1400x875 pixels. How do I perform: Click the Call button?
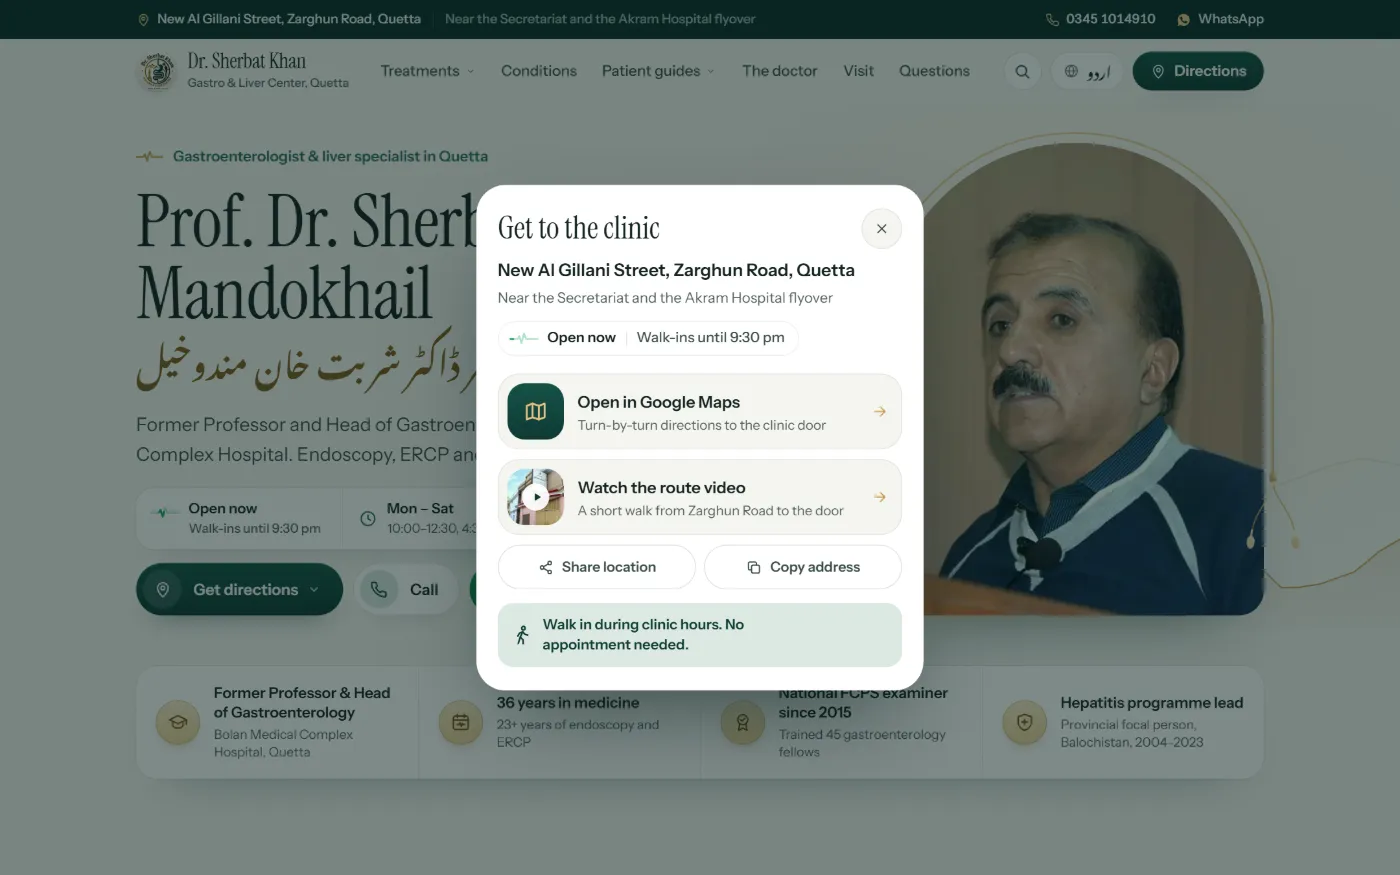(x=405, y=590)
